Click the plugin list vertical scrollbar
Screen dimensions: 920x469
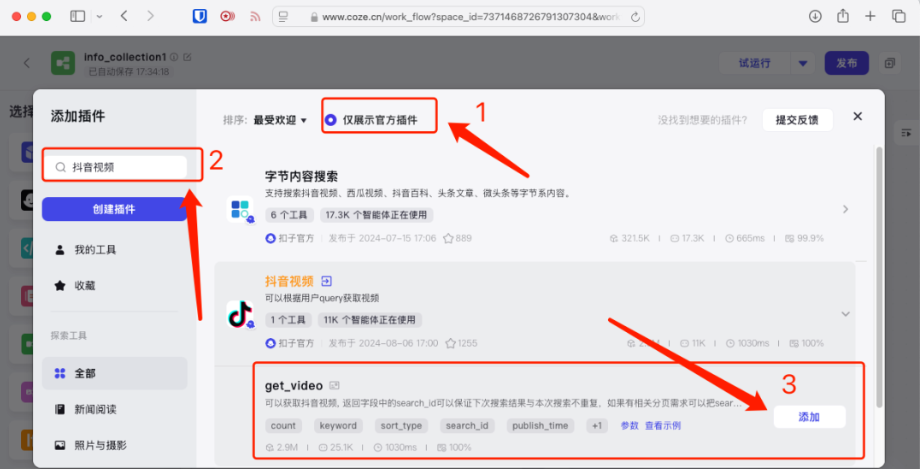pos(878,276)
